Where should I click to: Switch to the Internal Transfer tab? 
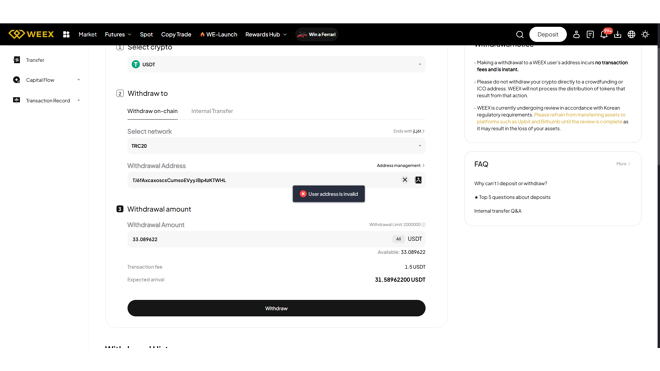pos(212,111)
